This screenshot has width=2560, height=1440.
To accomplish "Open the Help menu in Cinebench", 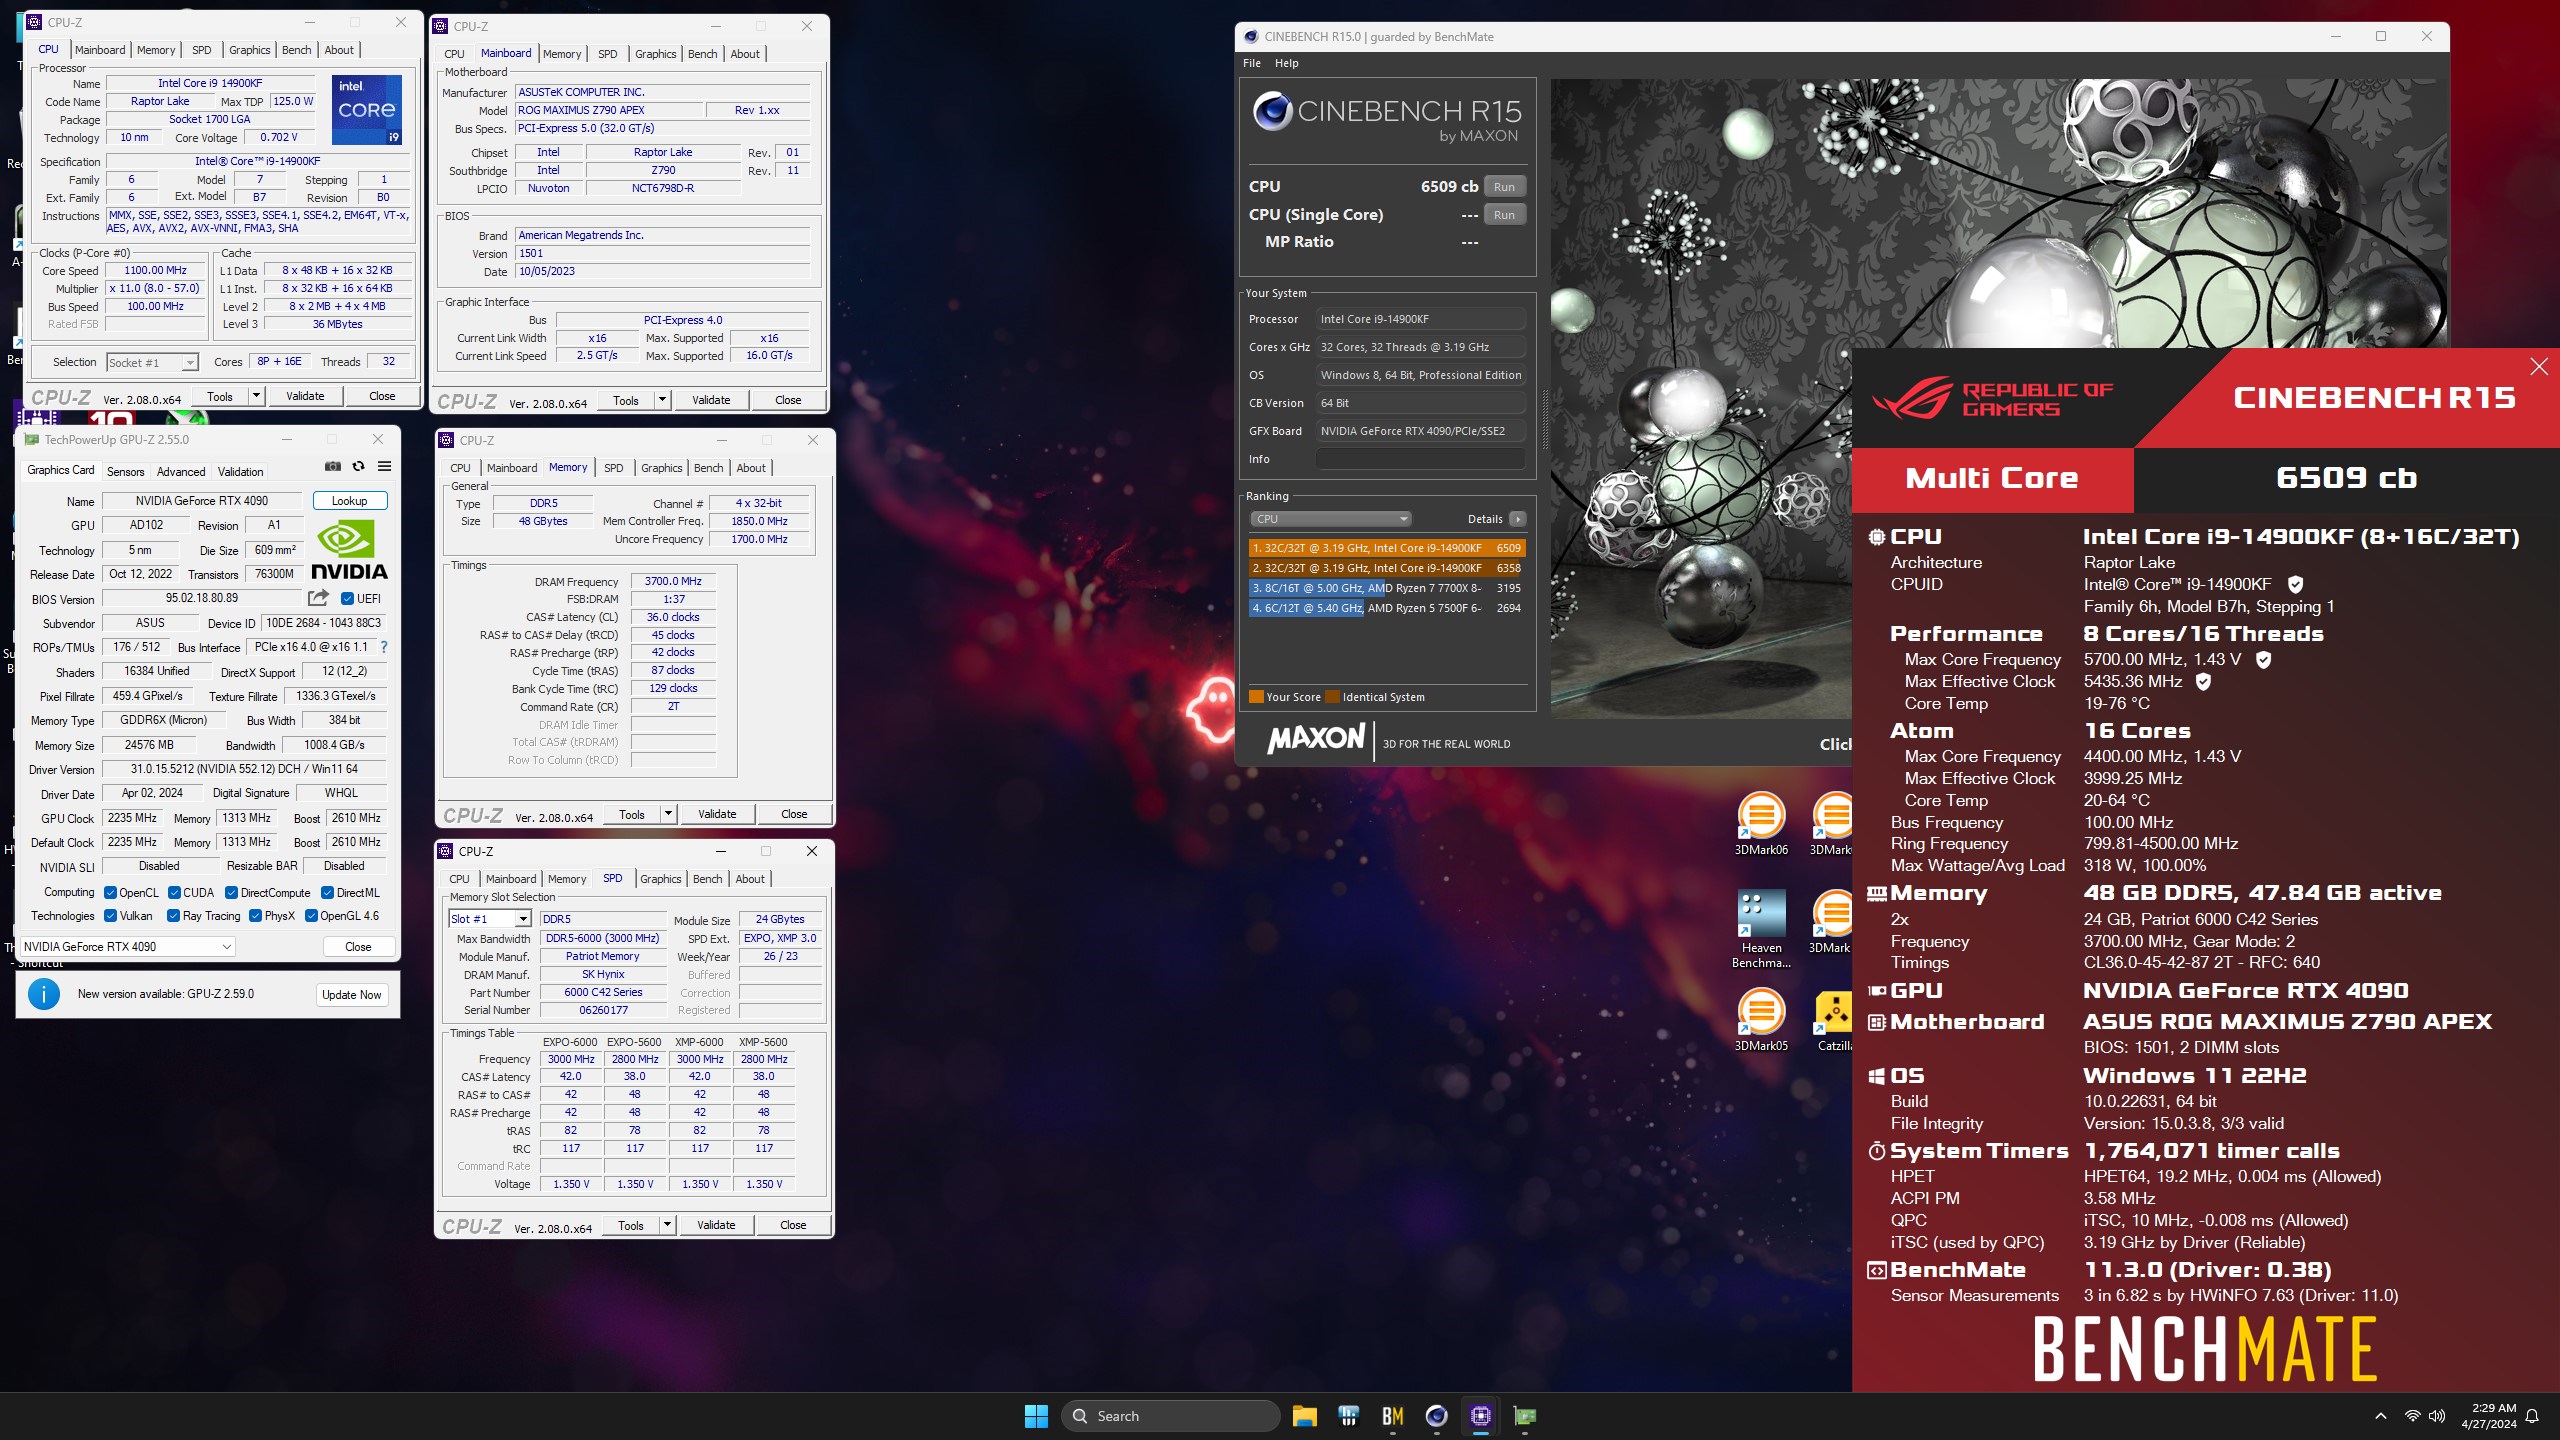I will [x=1287, y=63].
